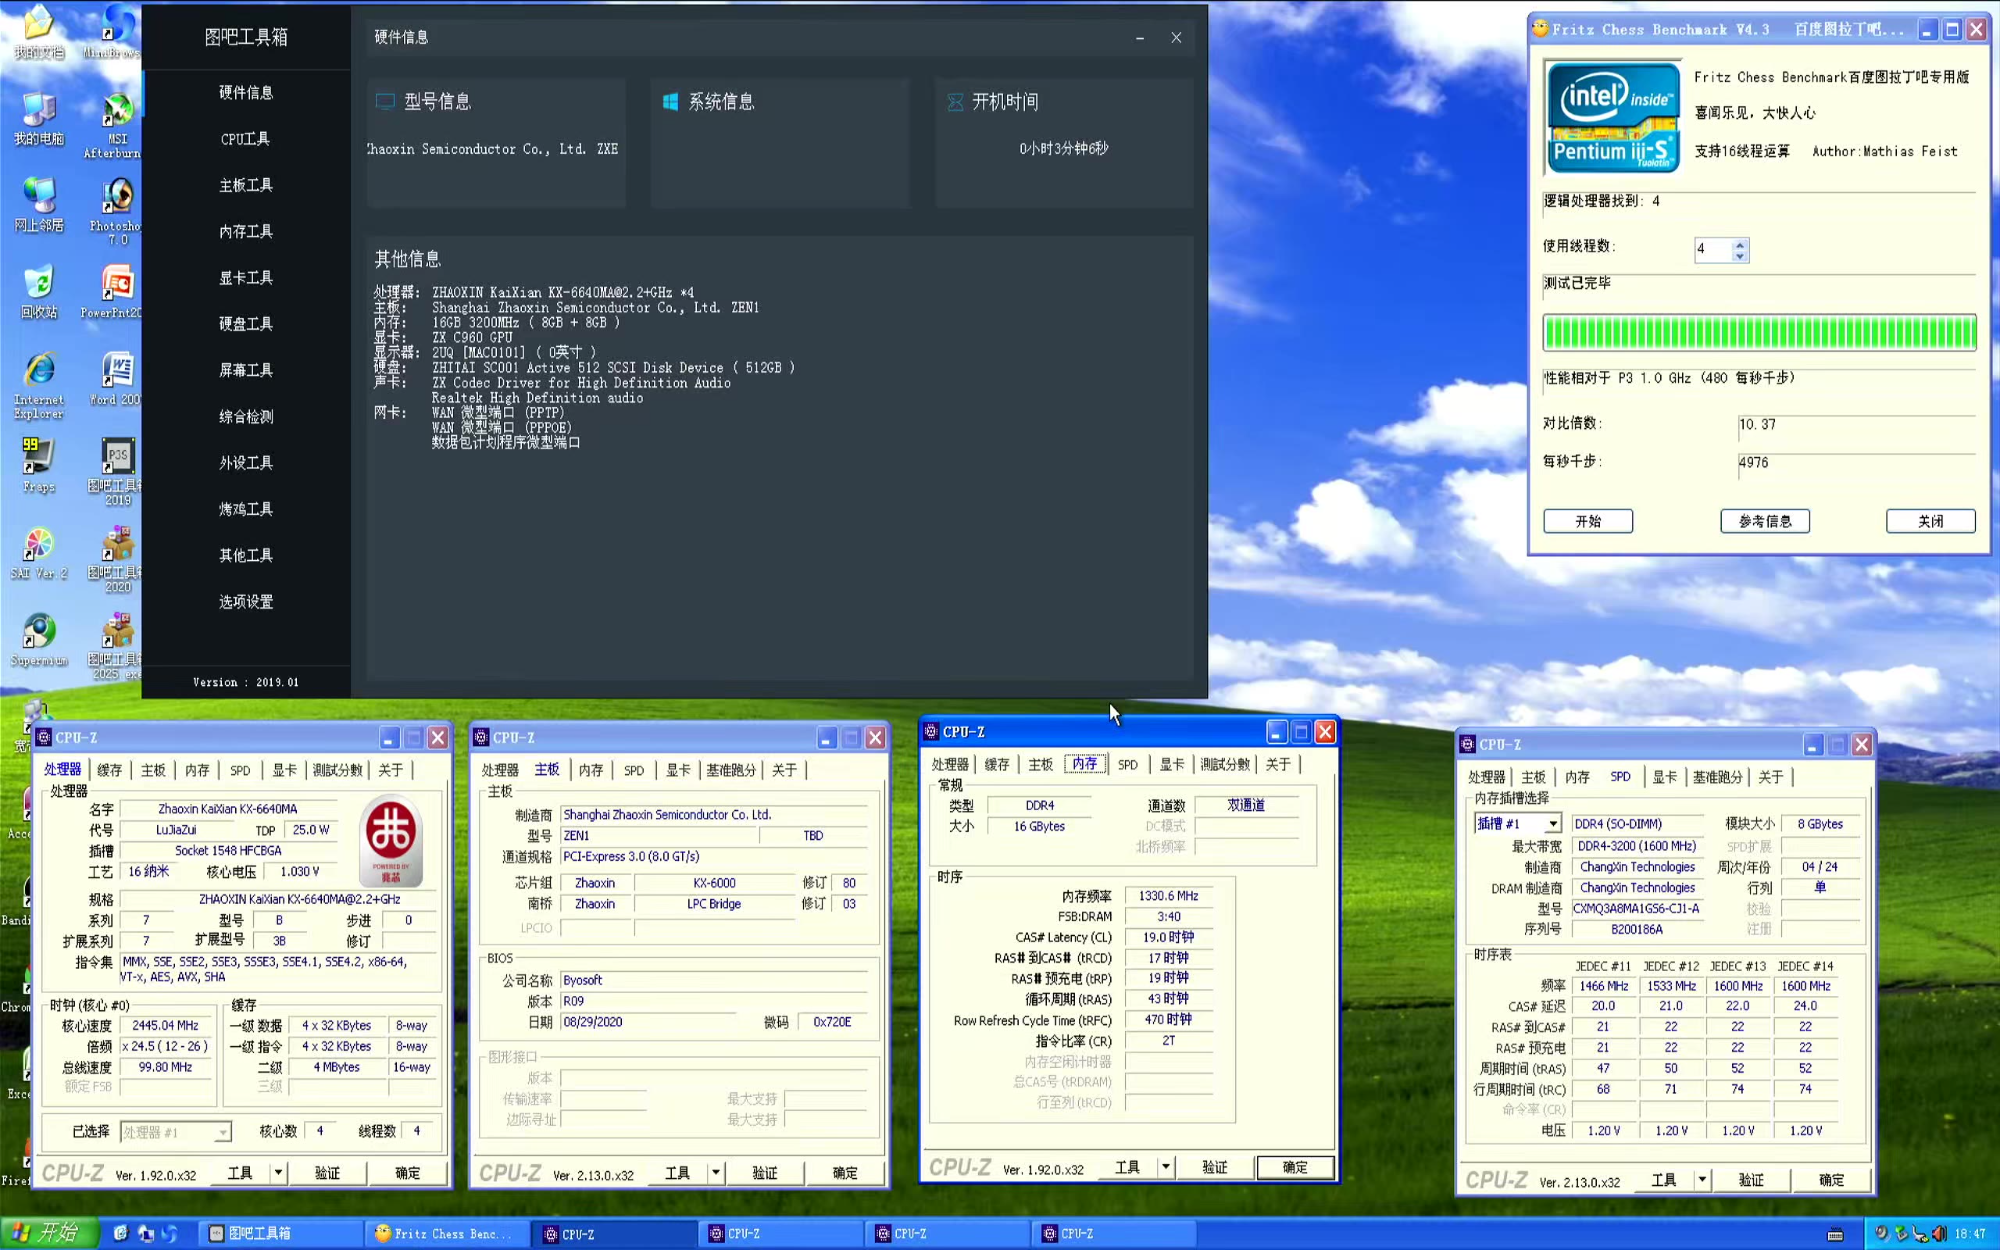Select 内存工具 in the sidebar
The height and width of the screenshot is (1250, 2000).
pyautogui.click(x=246, y=231)
